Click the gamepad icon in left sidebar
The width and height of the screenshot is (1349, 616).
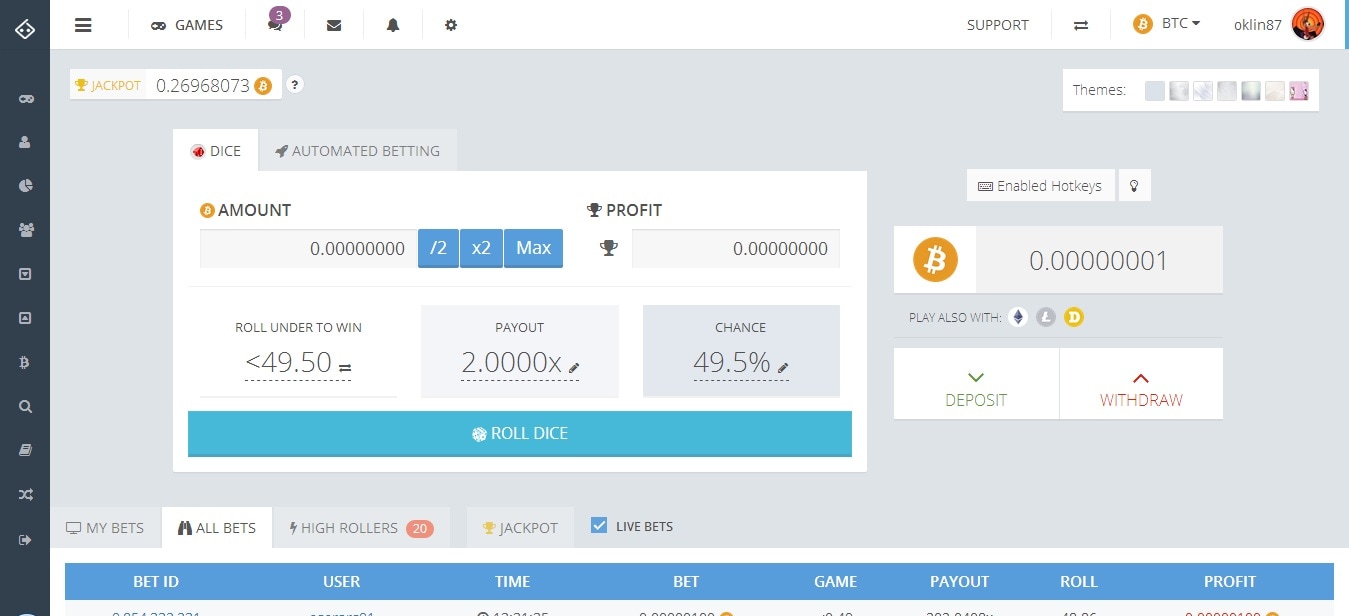point(25,99)
